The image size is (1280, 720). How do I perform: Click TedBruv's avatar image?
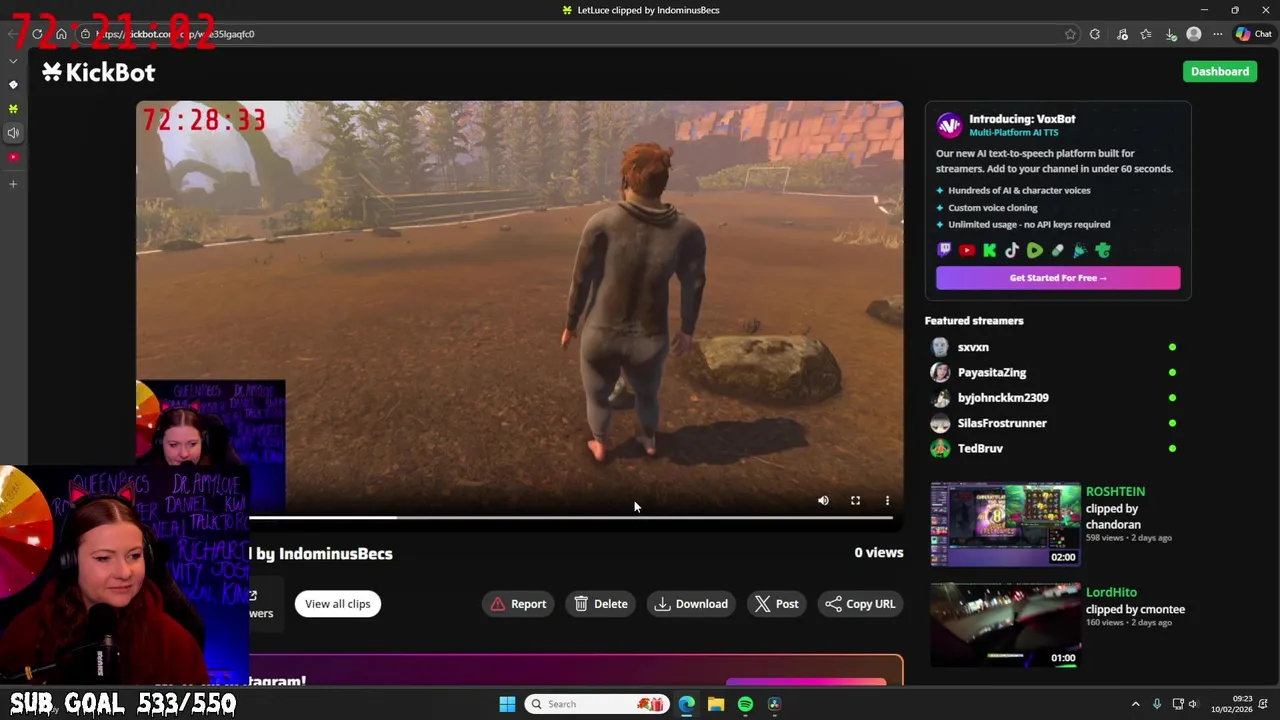pyautogui.click(x=940, y=448)
